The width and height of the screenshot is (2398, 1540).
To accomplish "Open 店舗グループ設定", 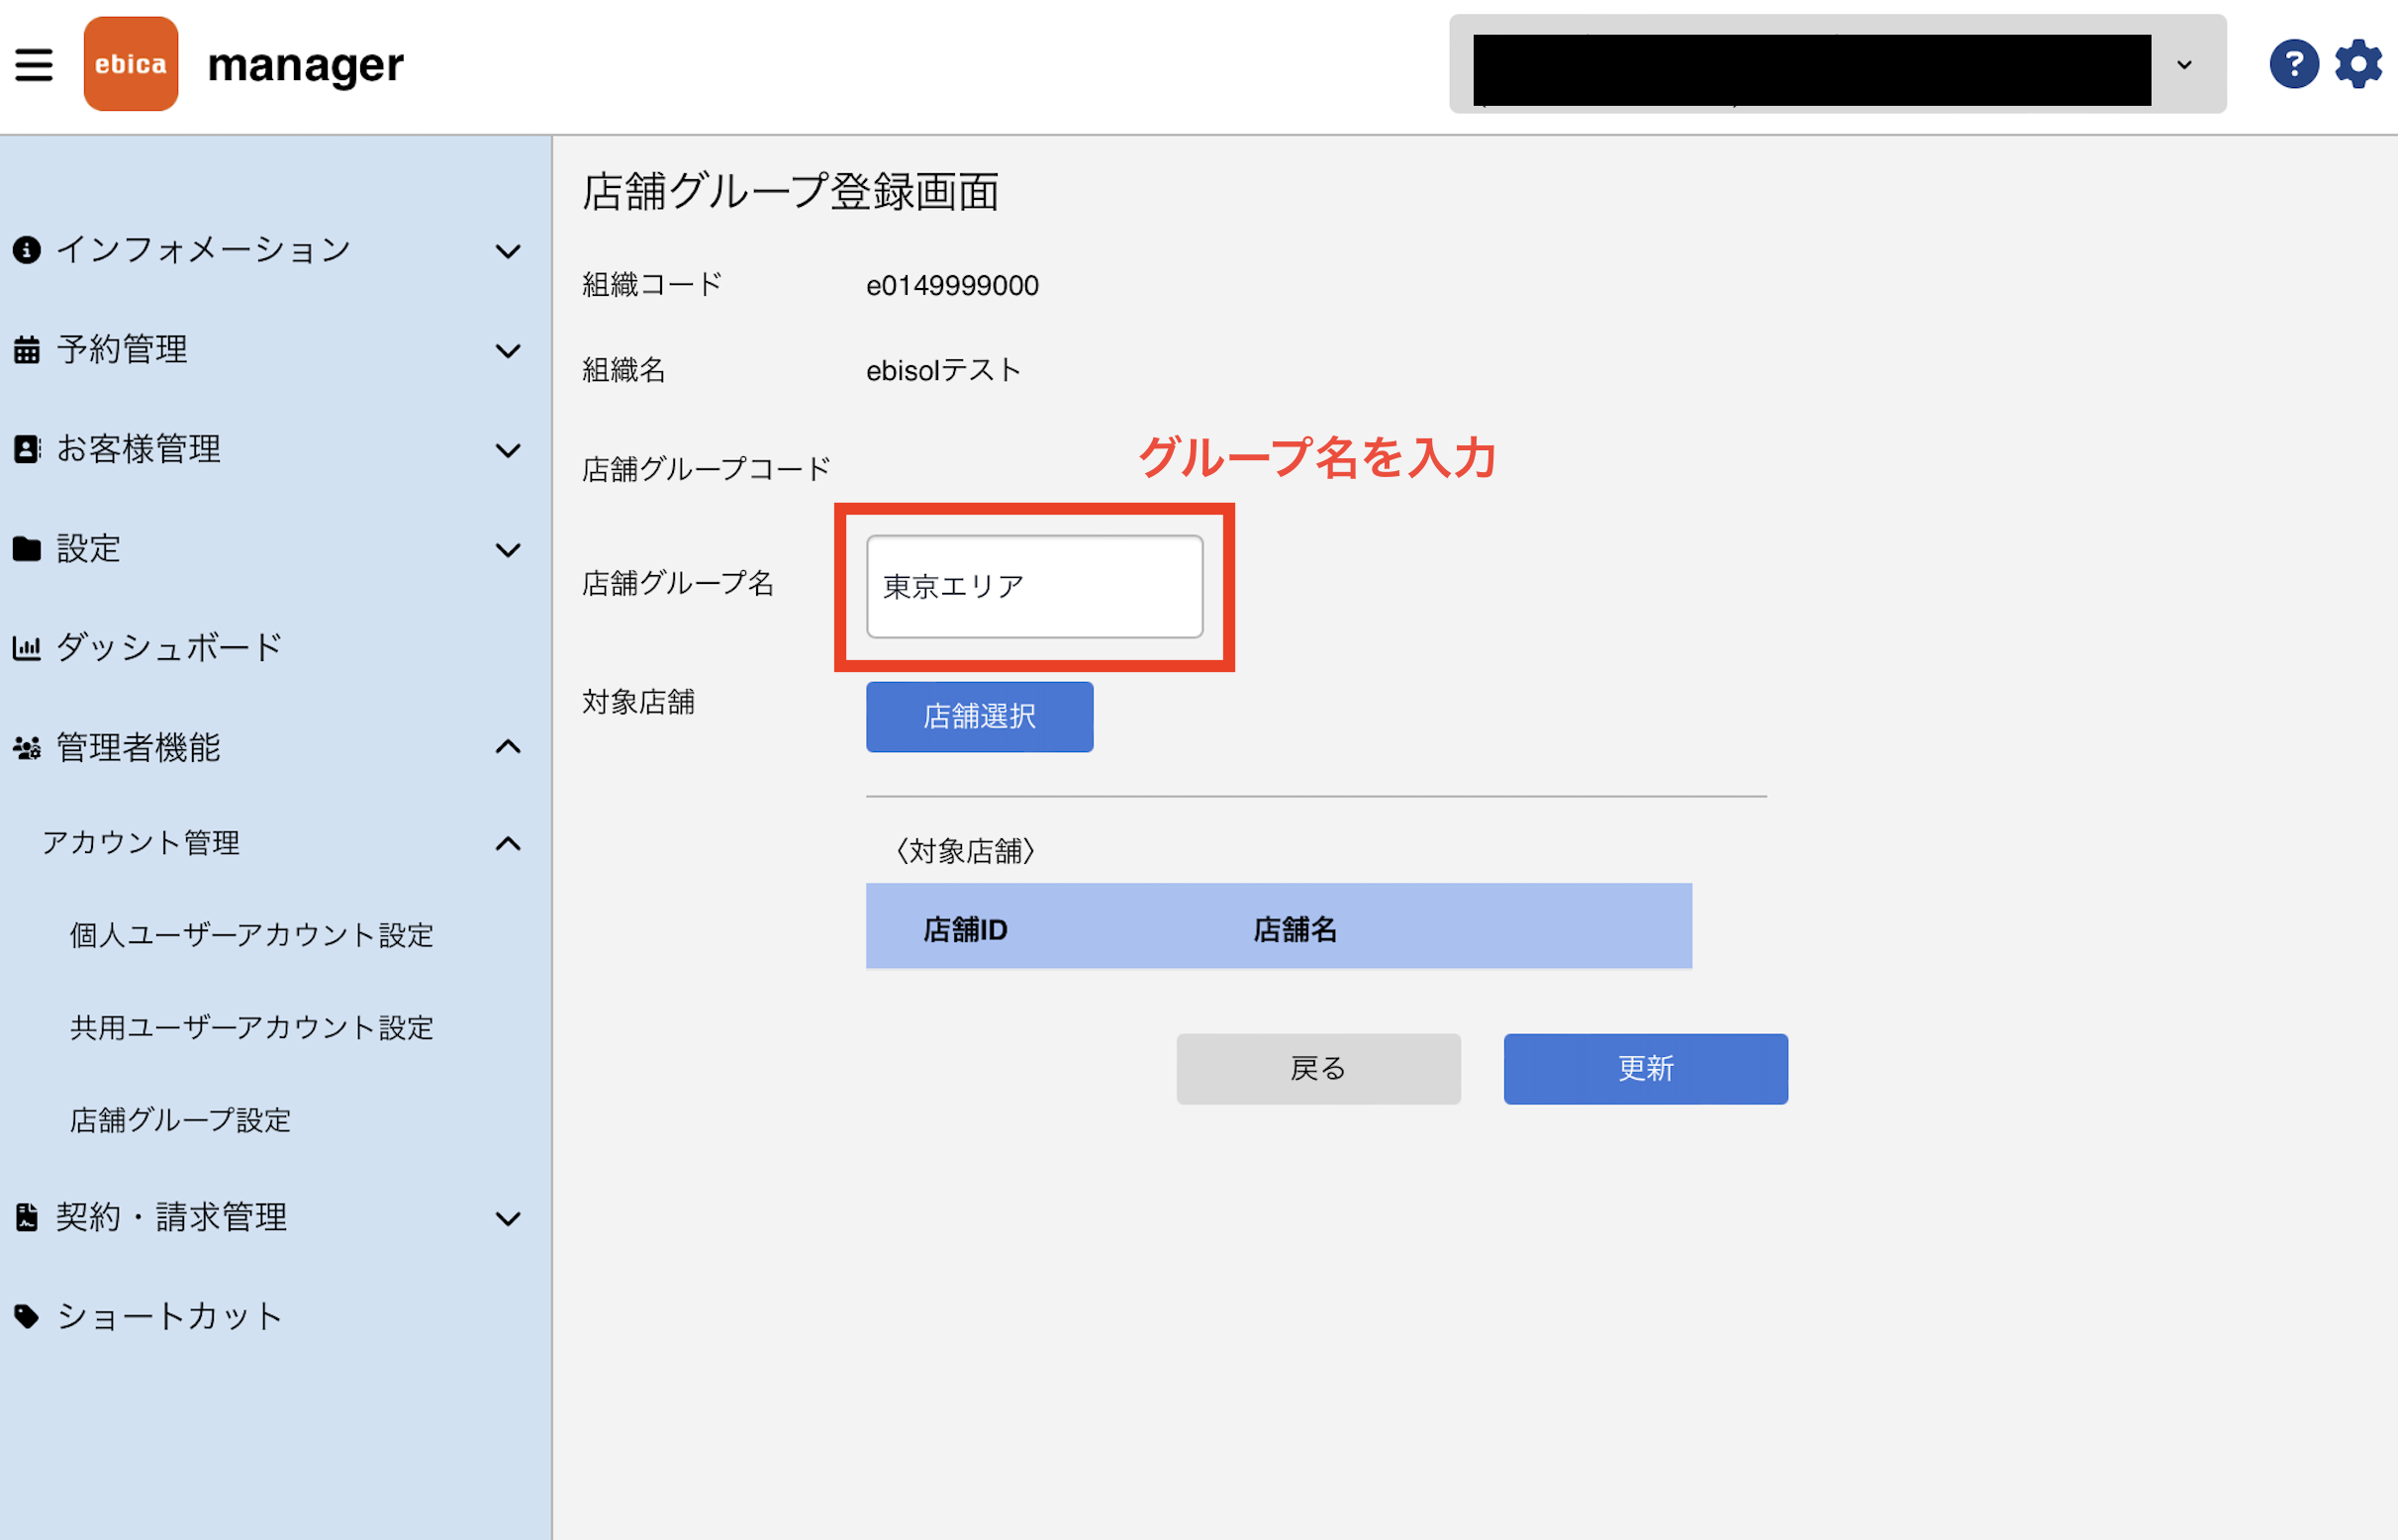I will (181, 1121).
